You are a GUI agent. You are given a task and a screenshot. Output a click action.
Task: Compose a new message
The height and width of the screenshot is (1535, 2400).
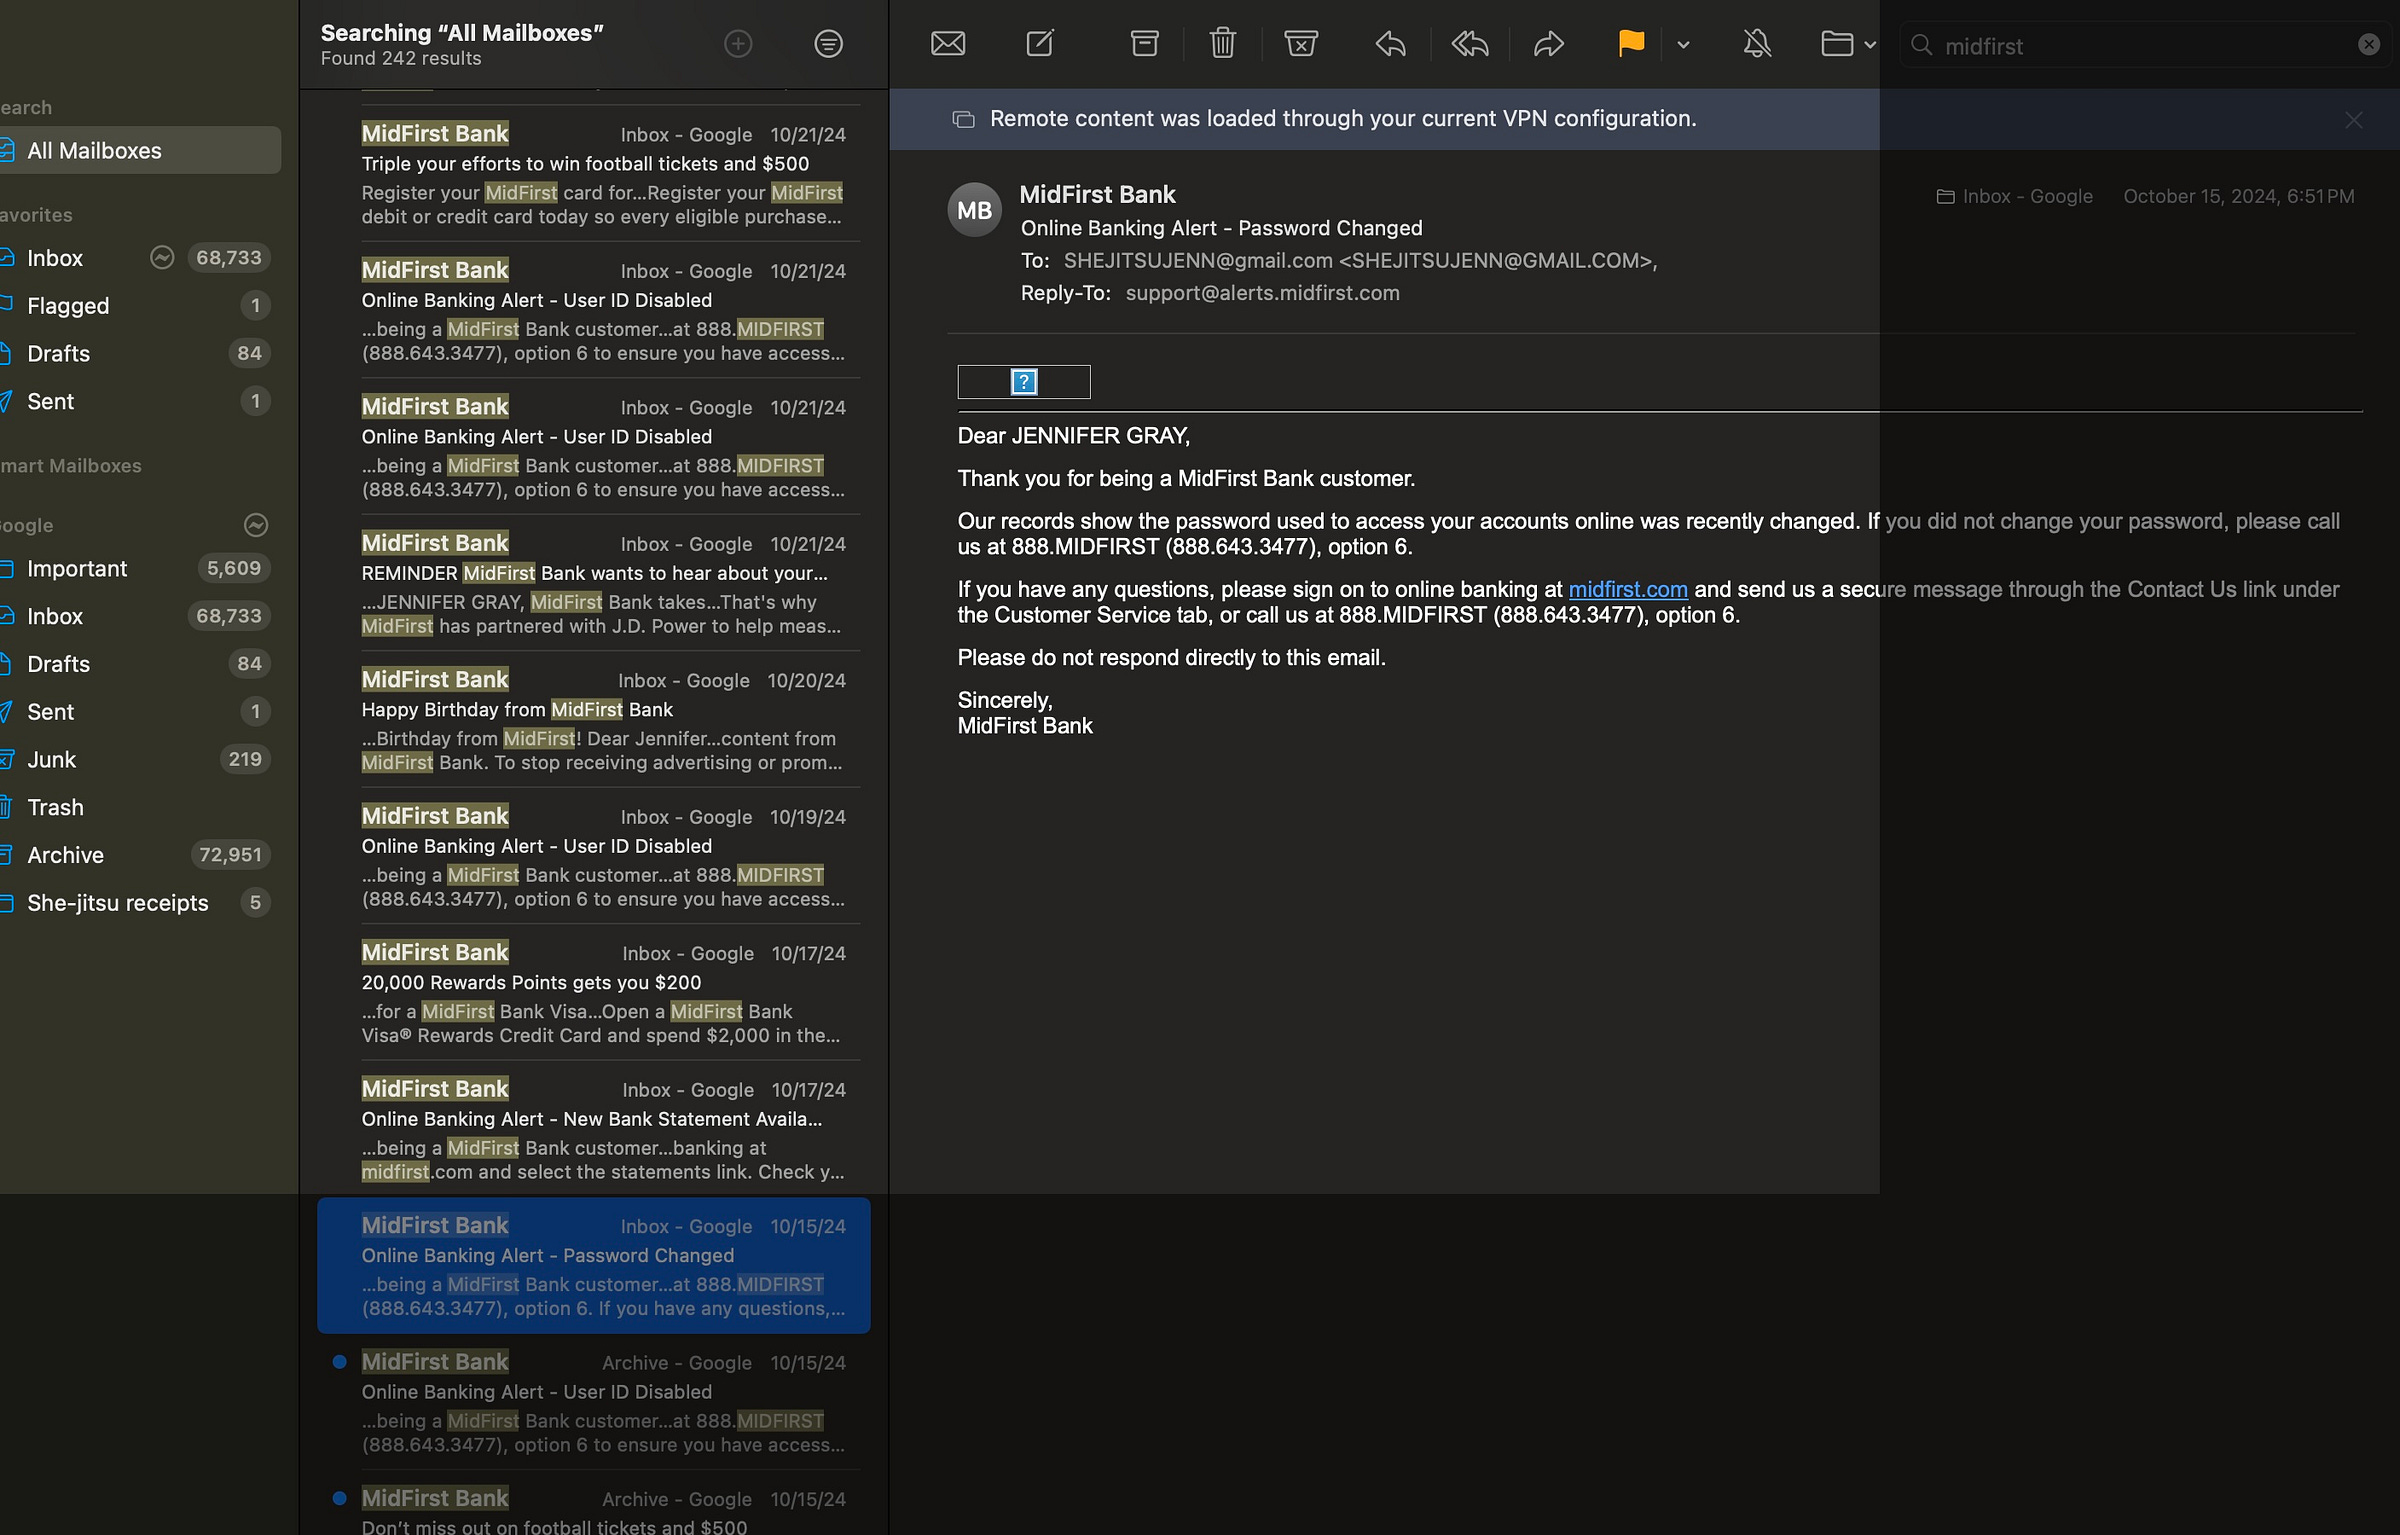tap(1040, 44)
